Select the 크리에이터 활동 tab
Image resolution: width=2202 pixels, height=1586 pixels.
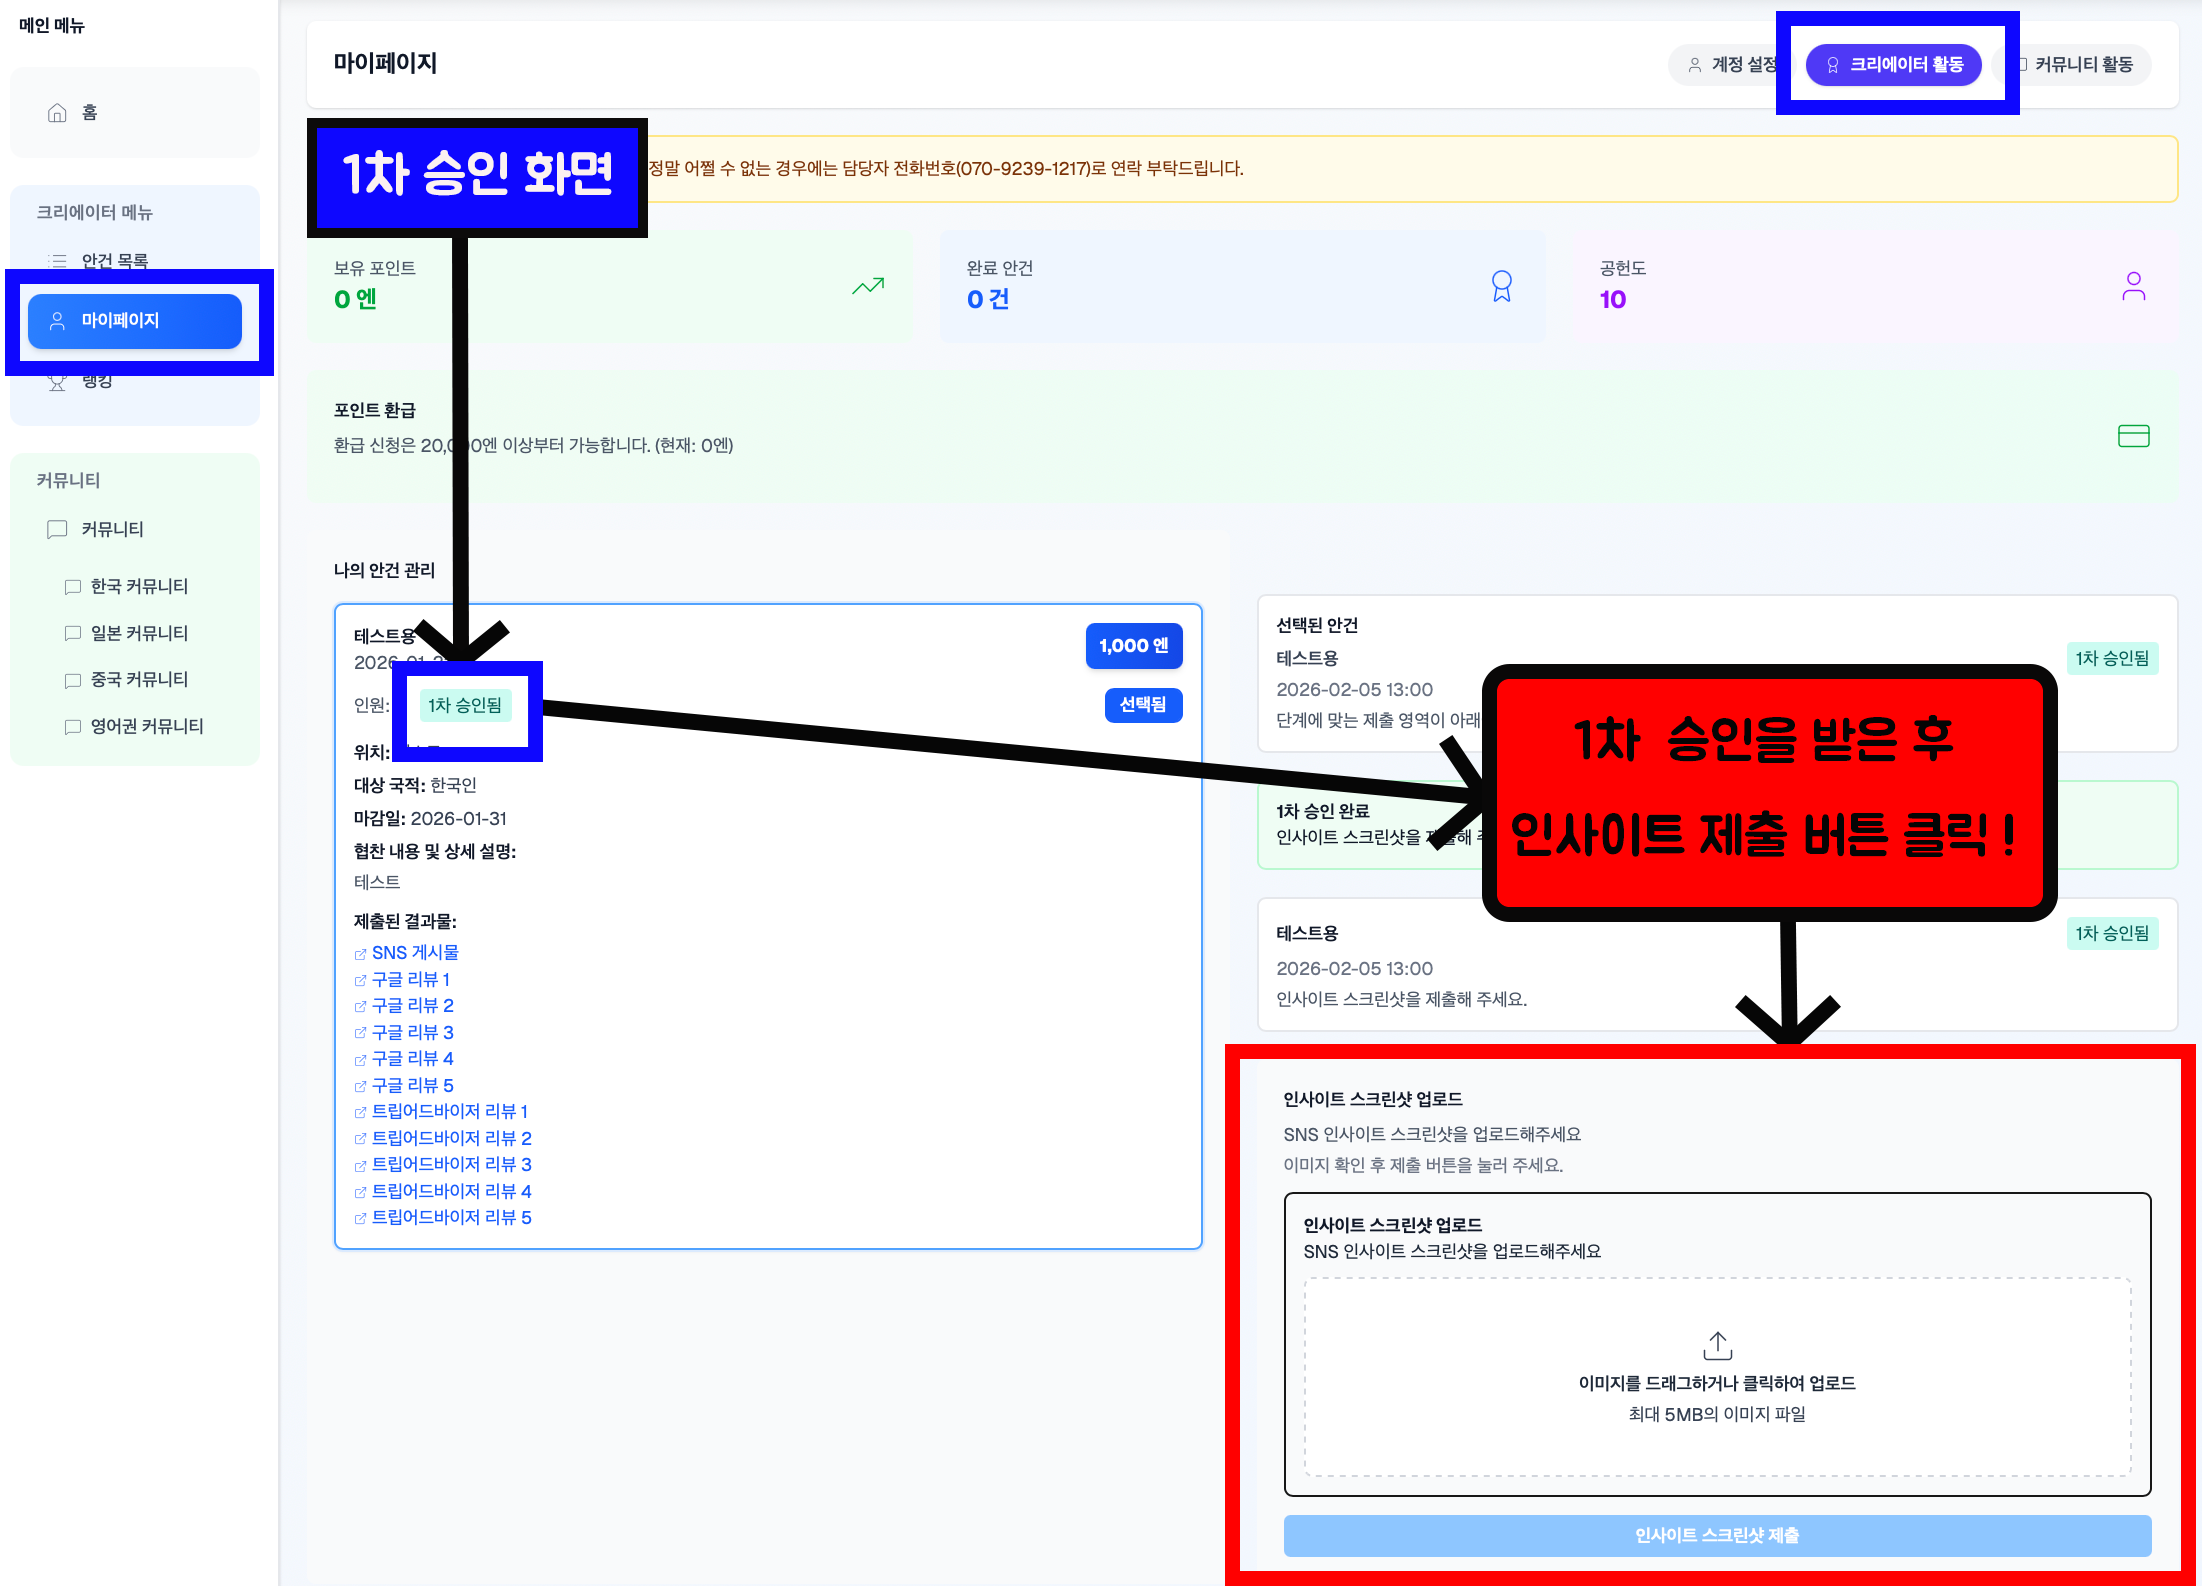pos(1893,65)
